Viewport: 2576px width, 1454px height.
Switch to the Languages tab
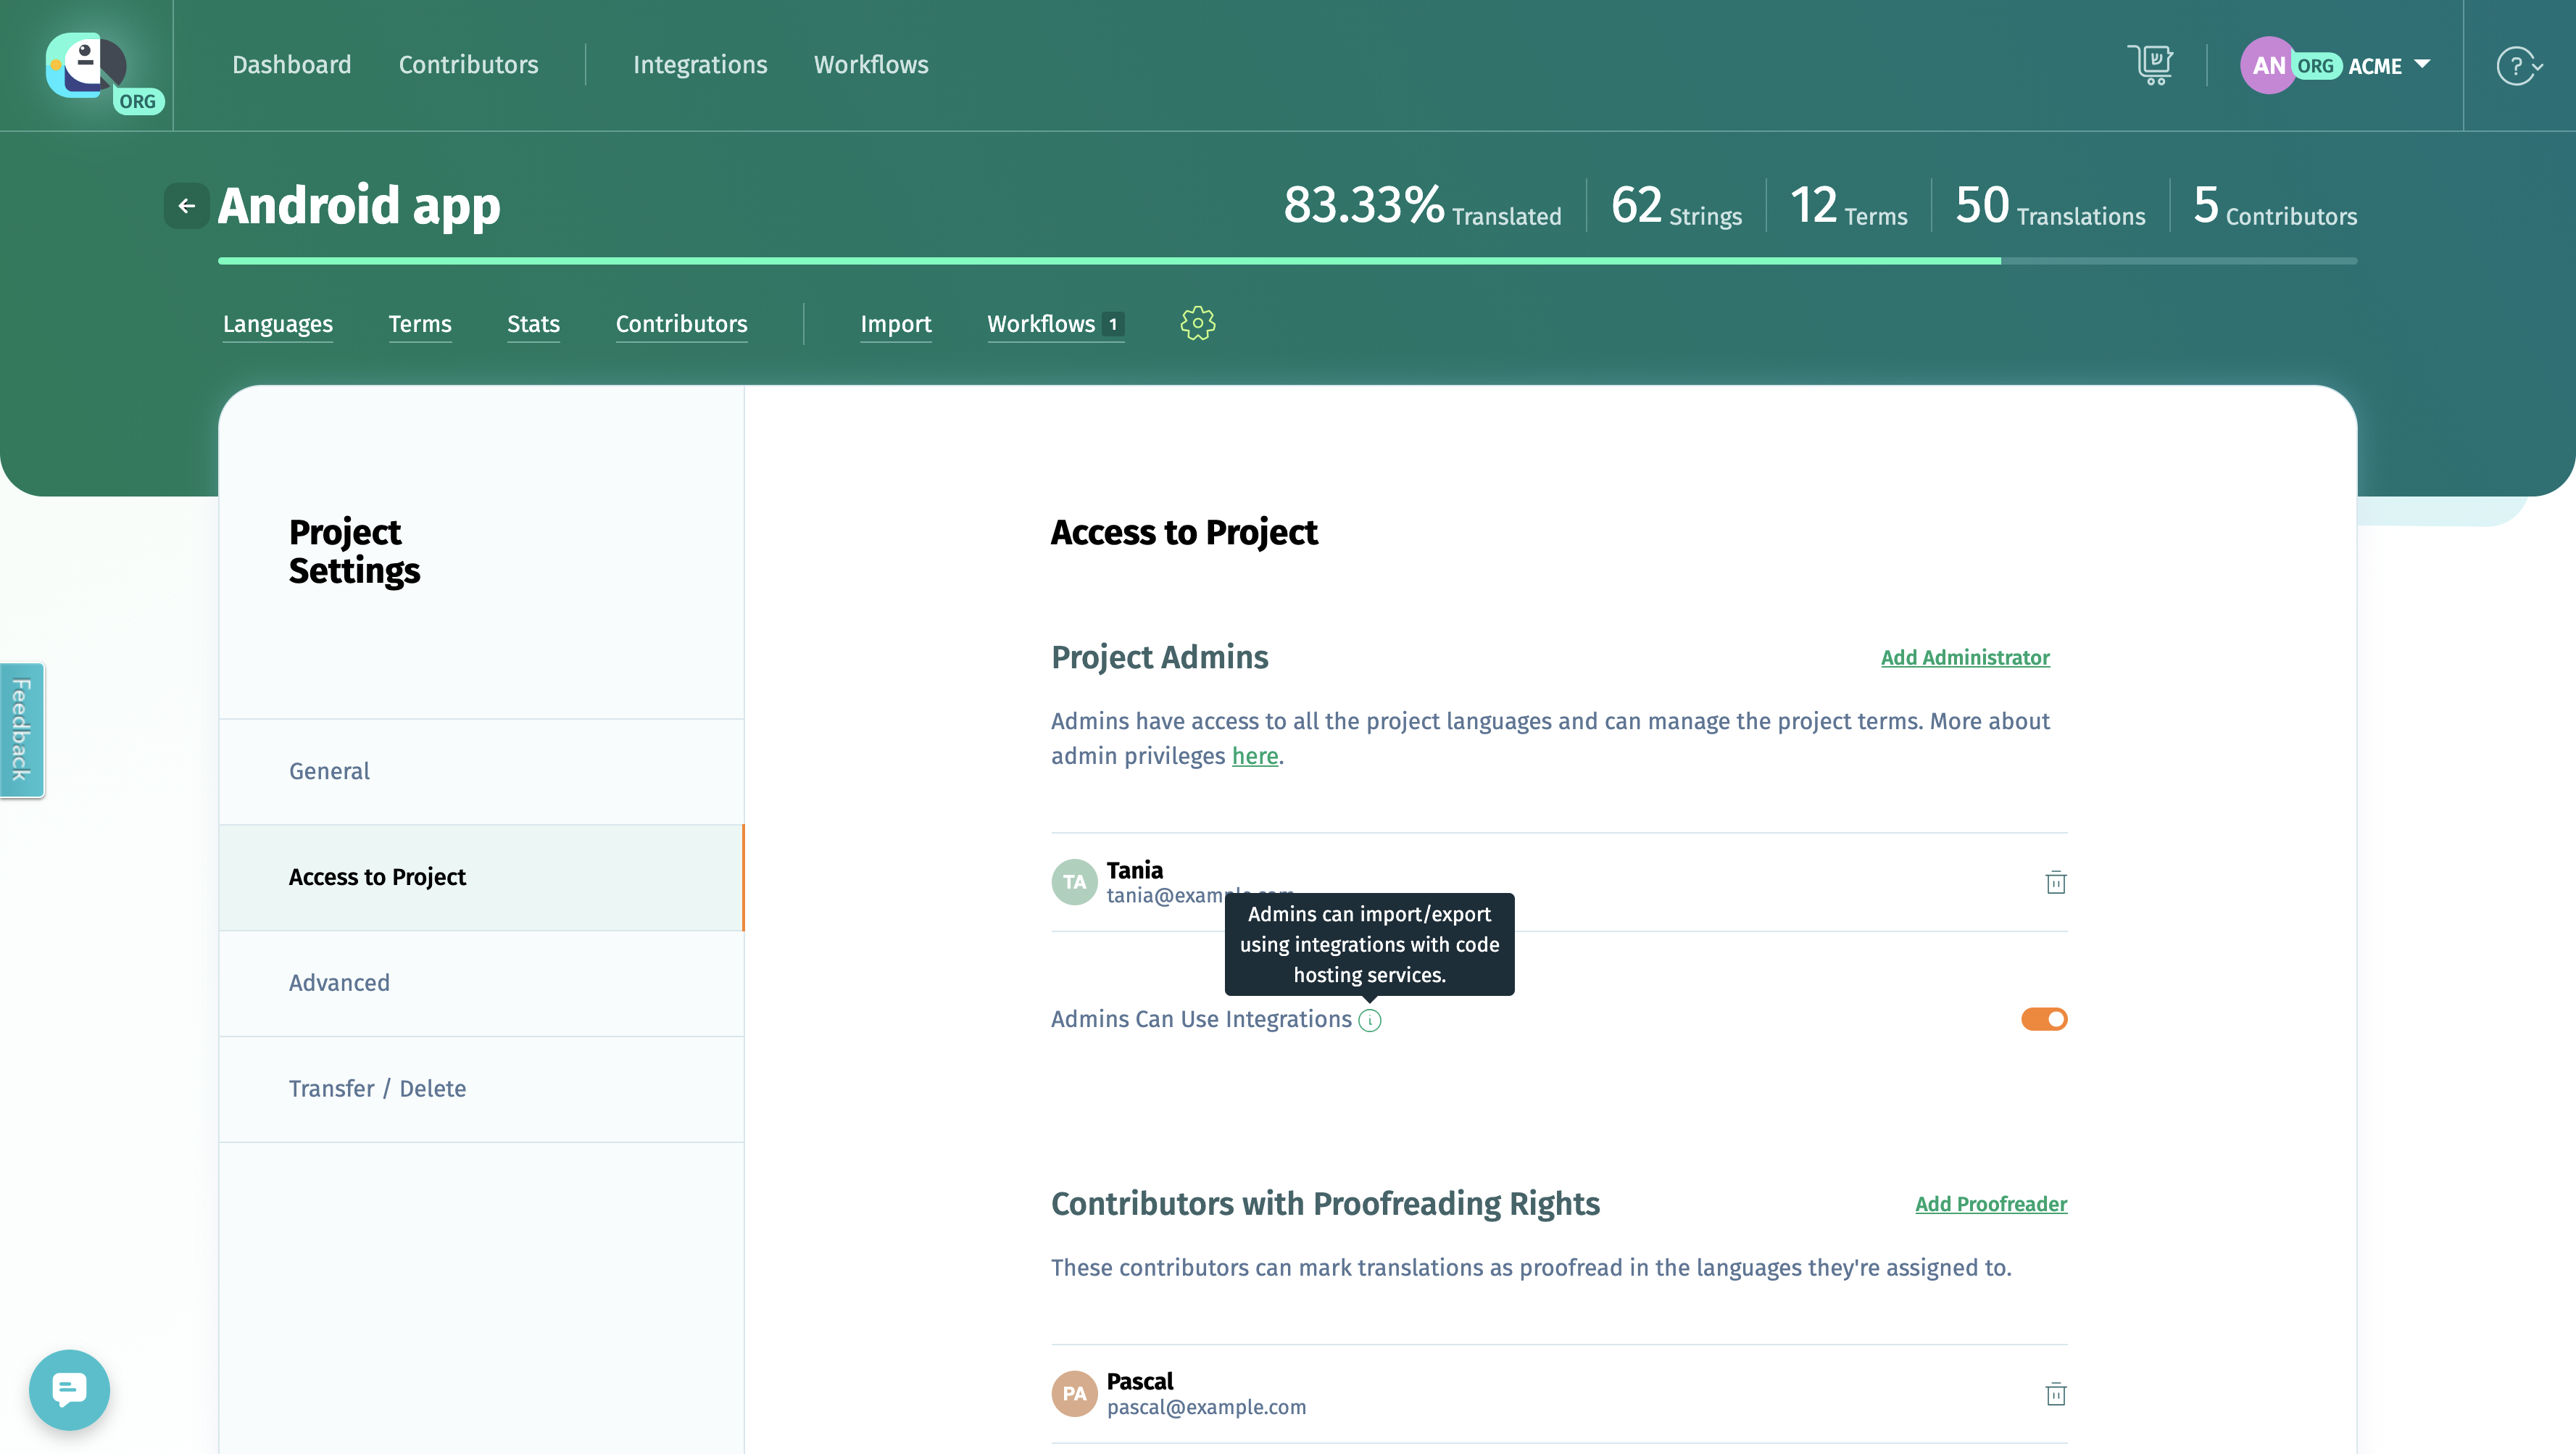[277, 324]
